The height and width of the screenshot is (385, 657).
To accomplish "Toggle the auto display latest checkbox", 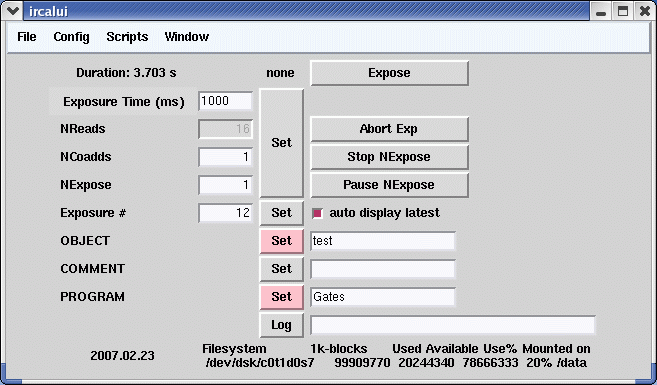I will click(317, 213).
